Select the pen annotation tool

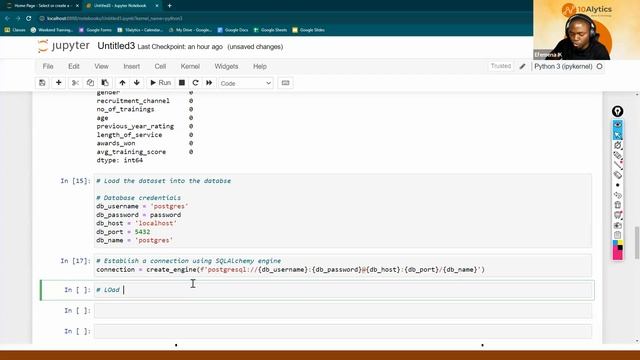click(618, 145)
